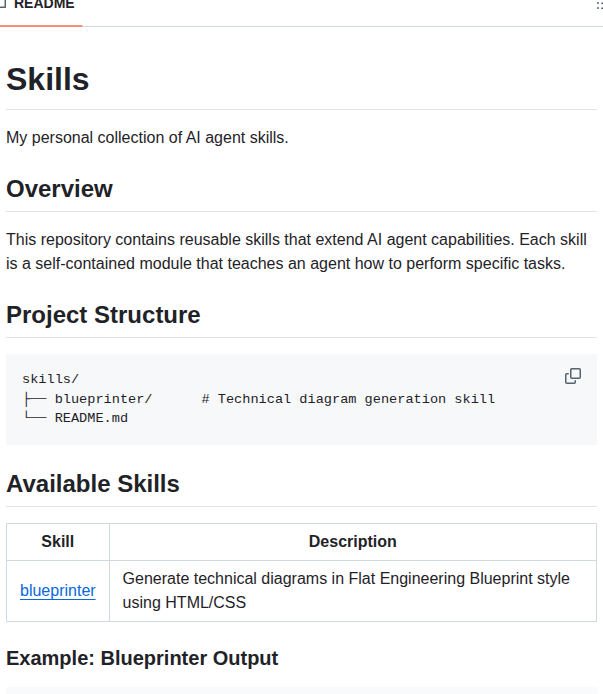The height and width of the screenshot is (694, 603).
Task: Click the Overview heading
Action: tap(59, 189)
